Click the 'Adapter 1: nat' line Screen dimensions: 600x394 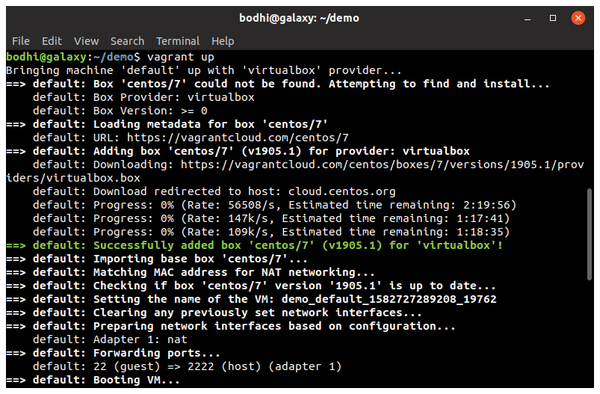(x=110, y=339)
